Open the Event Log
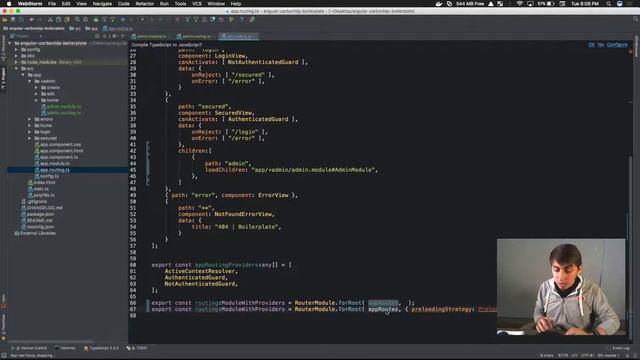Image resolution: width=640 pixels, height=360 pixels. (618, 348)
